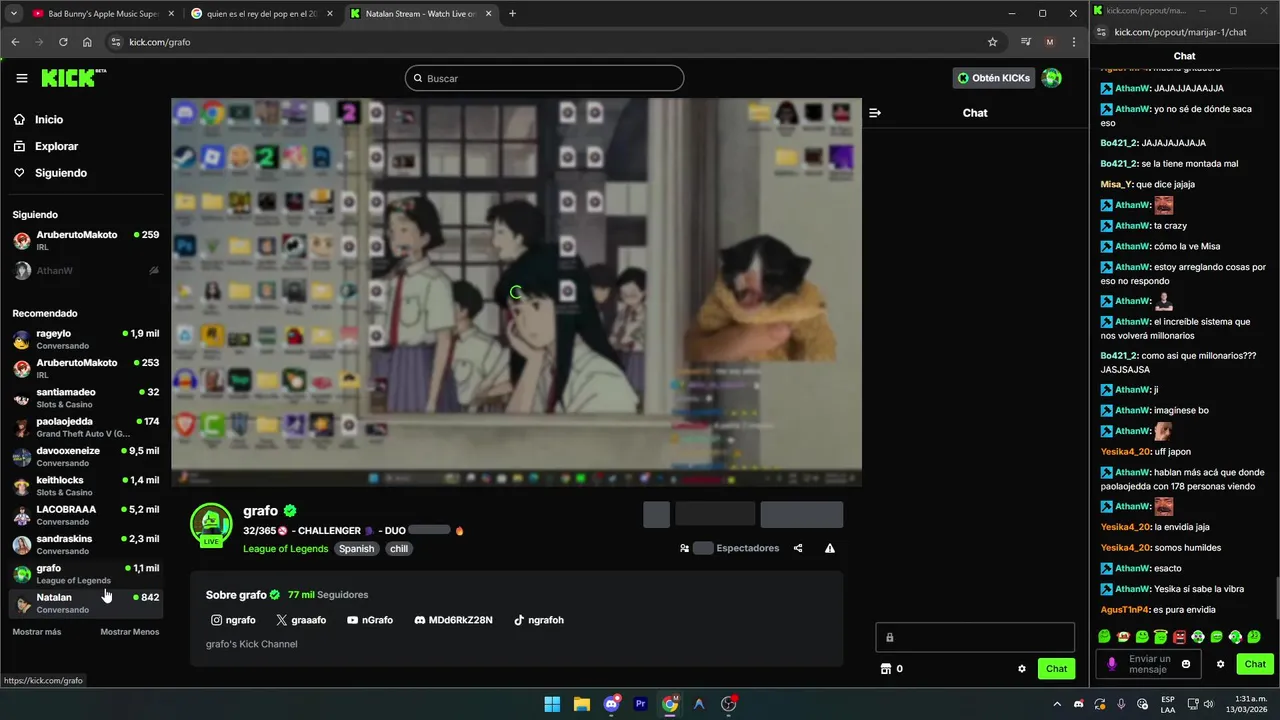Open Chrome tab search dropdown
Image resolution: width=1280 pixels, height=720 pixels.
coord(13,14)
